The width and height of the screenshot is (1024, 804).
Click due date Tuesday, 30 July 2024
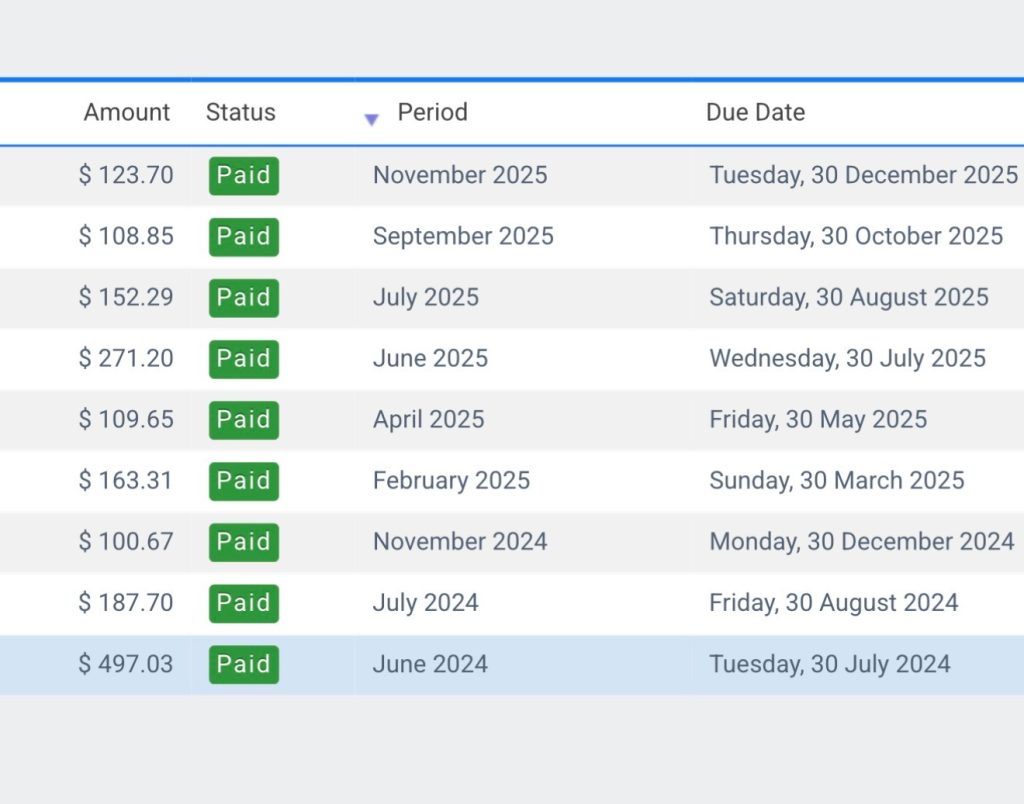click(830, 664)
